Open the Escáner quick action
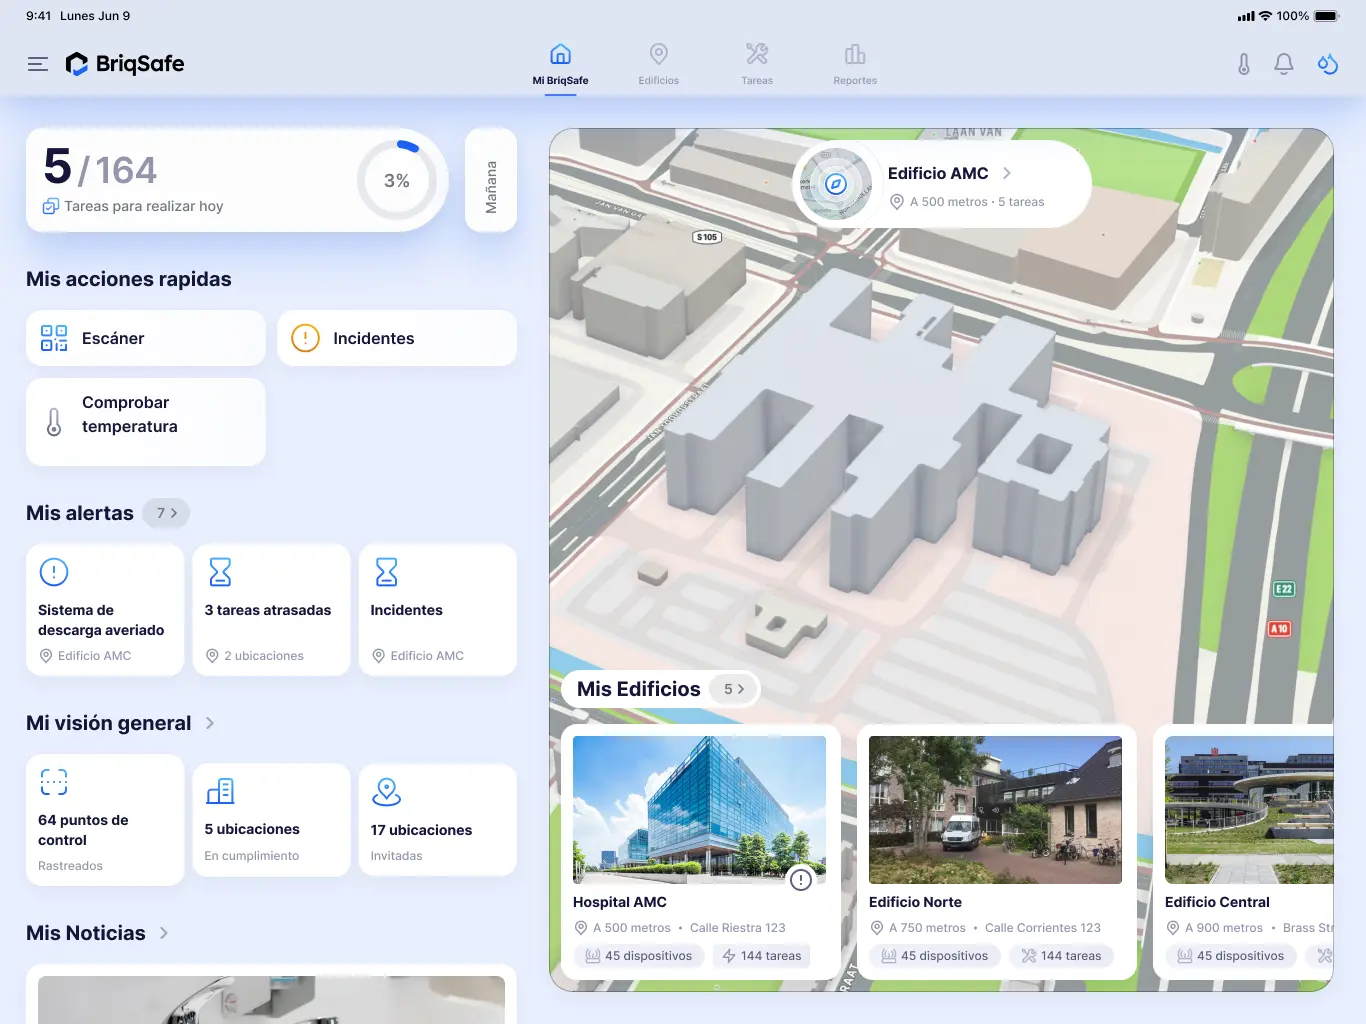 (146, 338)
